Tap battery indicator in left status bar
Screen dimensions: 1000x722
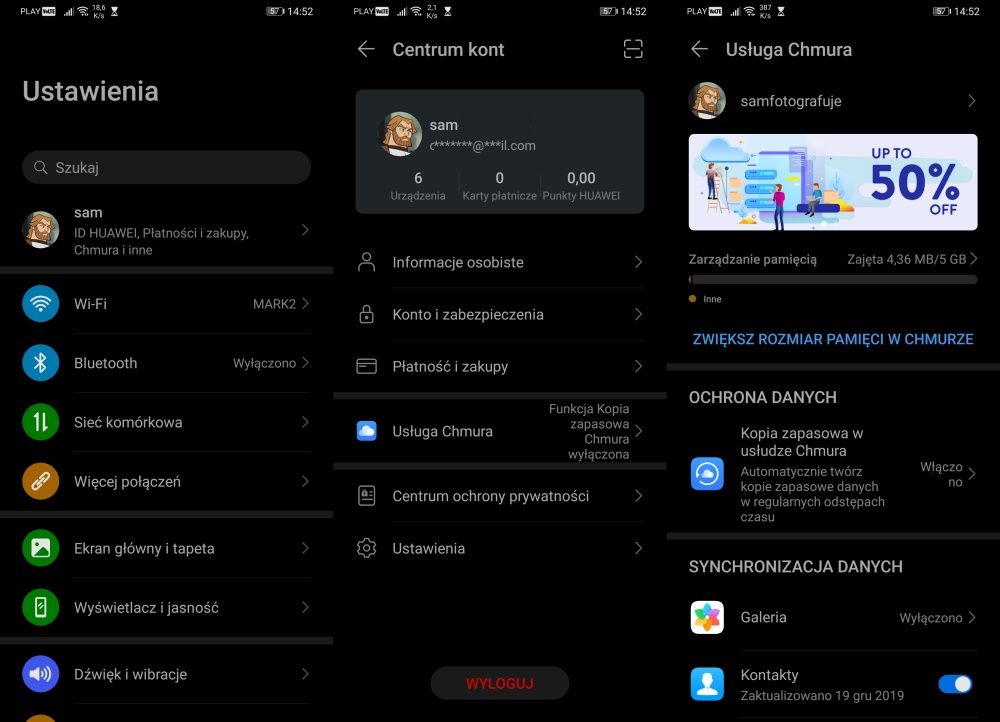click(275, 11)
